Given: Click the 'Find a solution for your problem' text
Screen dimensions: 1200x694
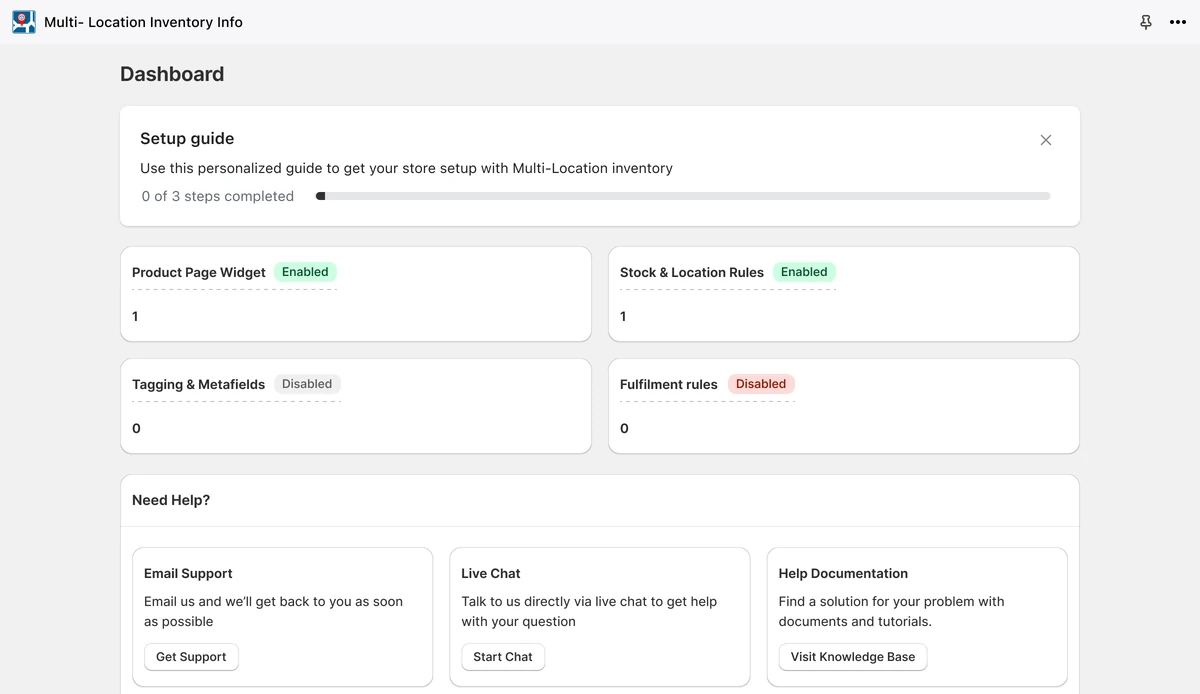Looking at the screenshot, I should (892, 611).
